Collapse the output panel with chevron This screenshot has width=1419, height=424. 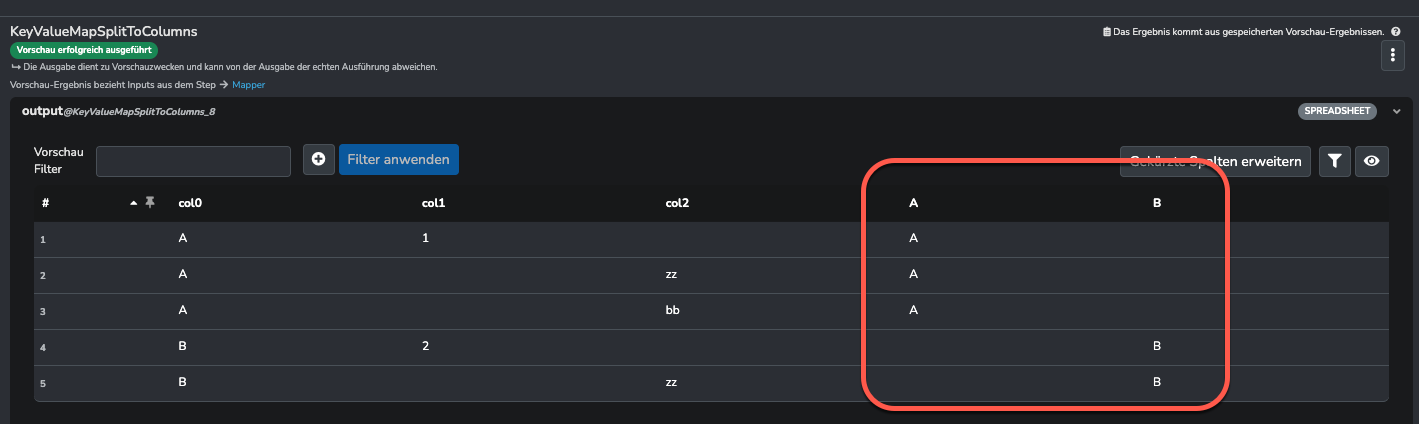(1397, 112)
